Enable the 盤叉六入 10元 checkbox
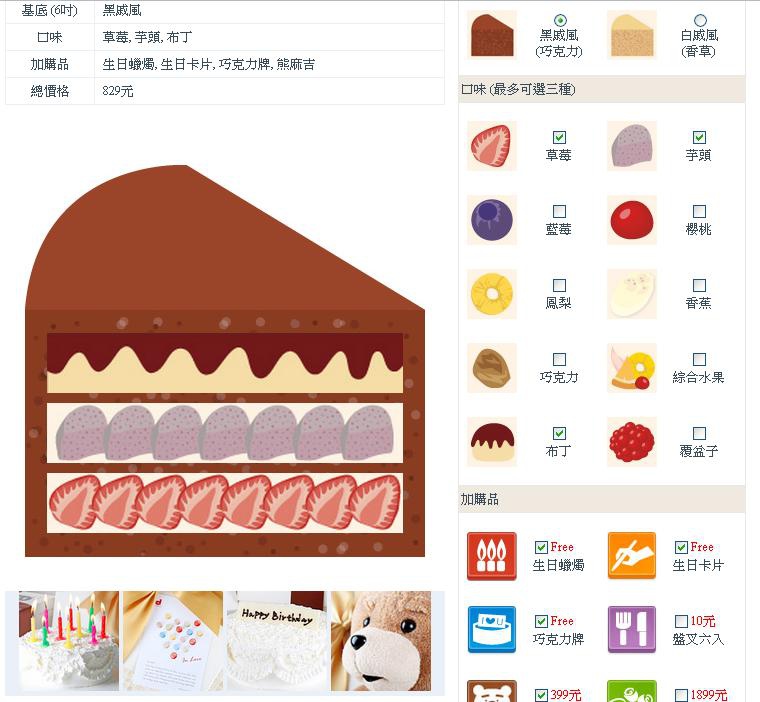The height and width of the screenshot is (702, 760). coord(681,621)
